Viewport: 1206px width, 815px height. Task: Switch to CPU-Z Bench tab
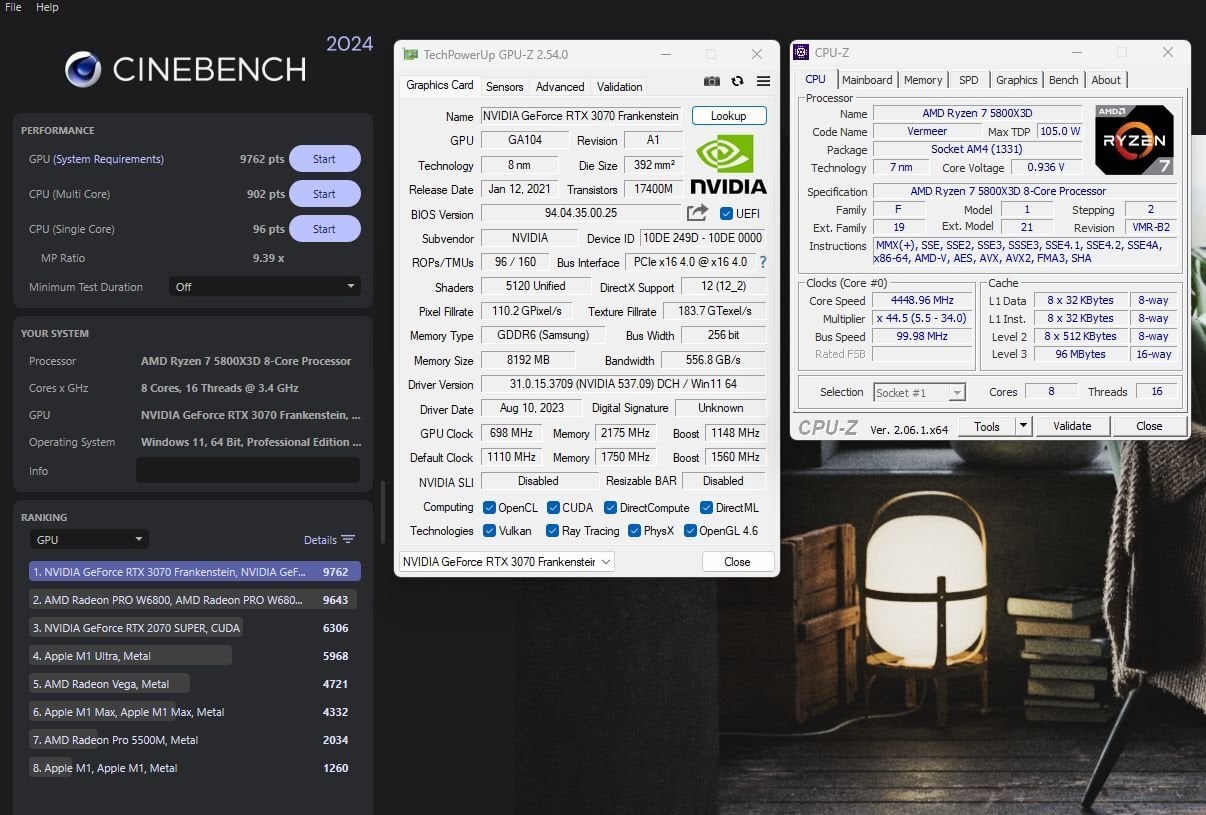pos(1064,80)
